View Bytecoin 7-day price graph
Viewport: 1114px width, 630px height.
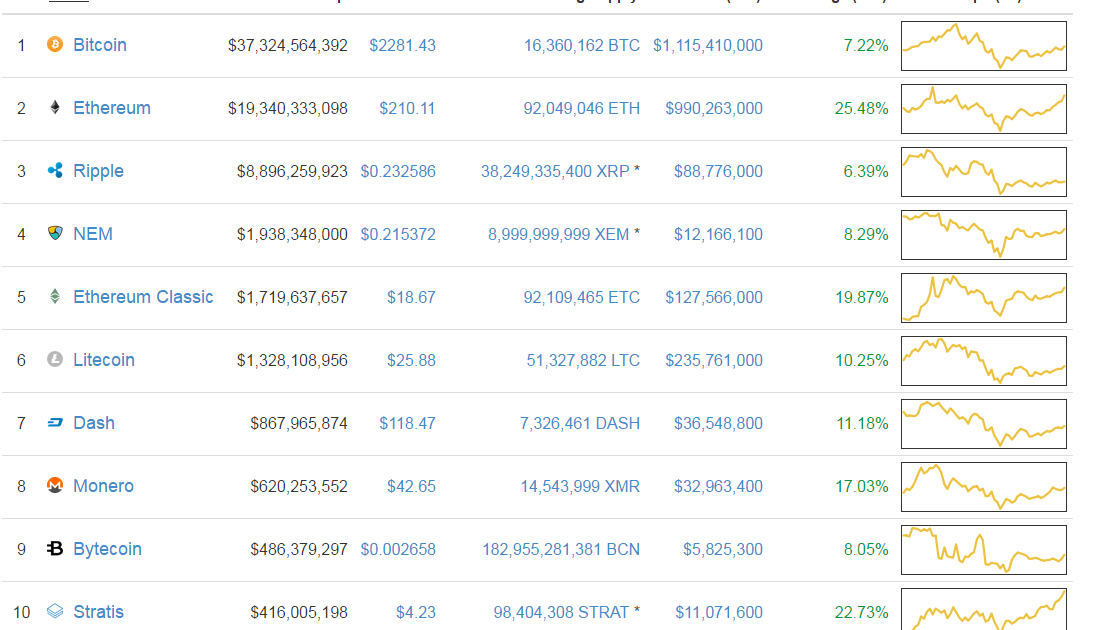(x=984, y=550)
